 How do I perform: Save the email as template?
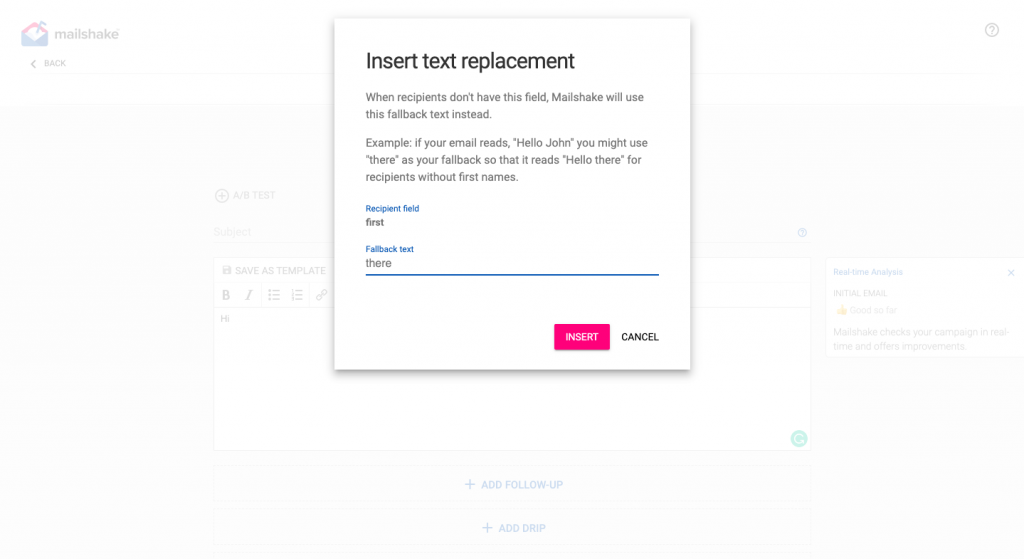274,270
